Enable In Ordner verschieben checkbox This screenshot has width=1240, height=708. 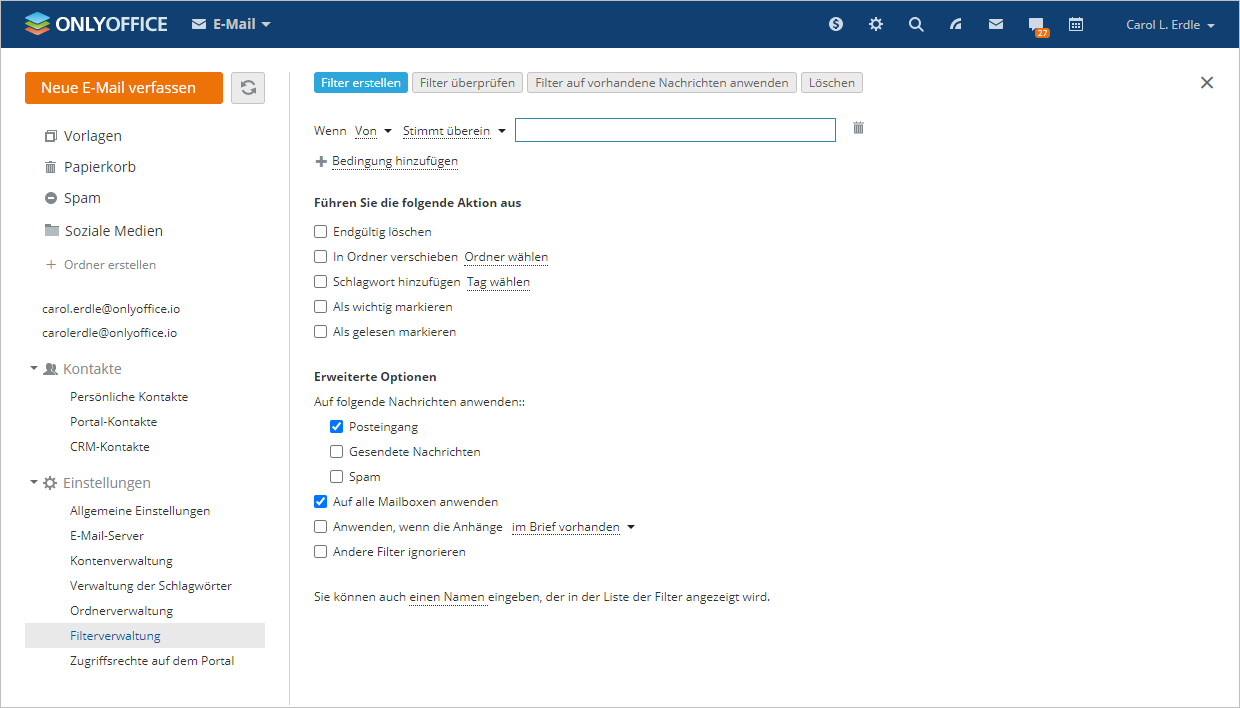pos(321,257)
